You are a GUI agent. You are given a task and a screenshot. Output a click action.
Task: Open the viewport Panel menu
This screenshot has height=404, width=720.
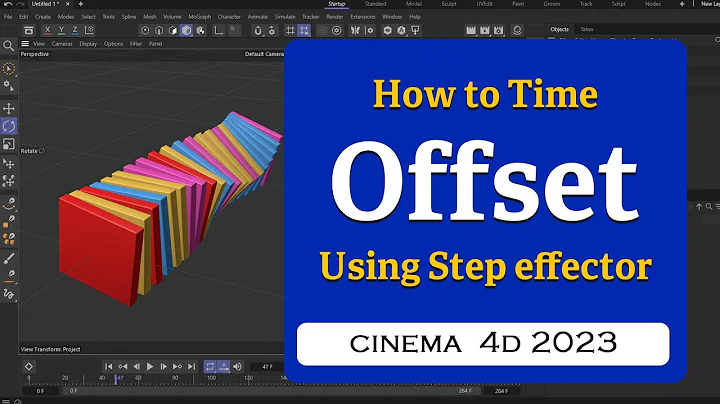tap(156, 44)
